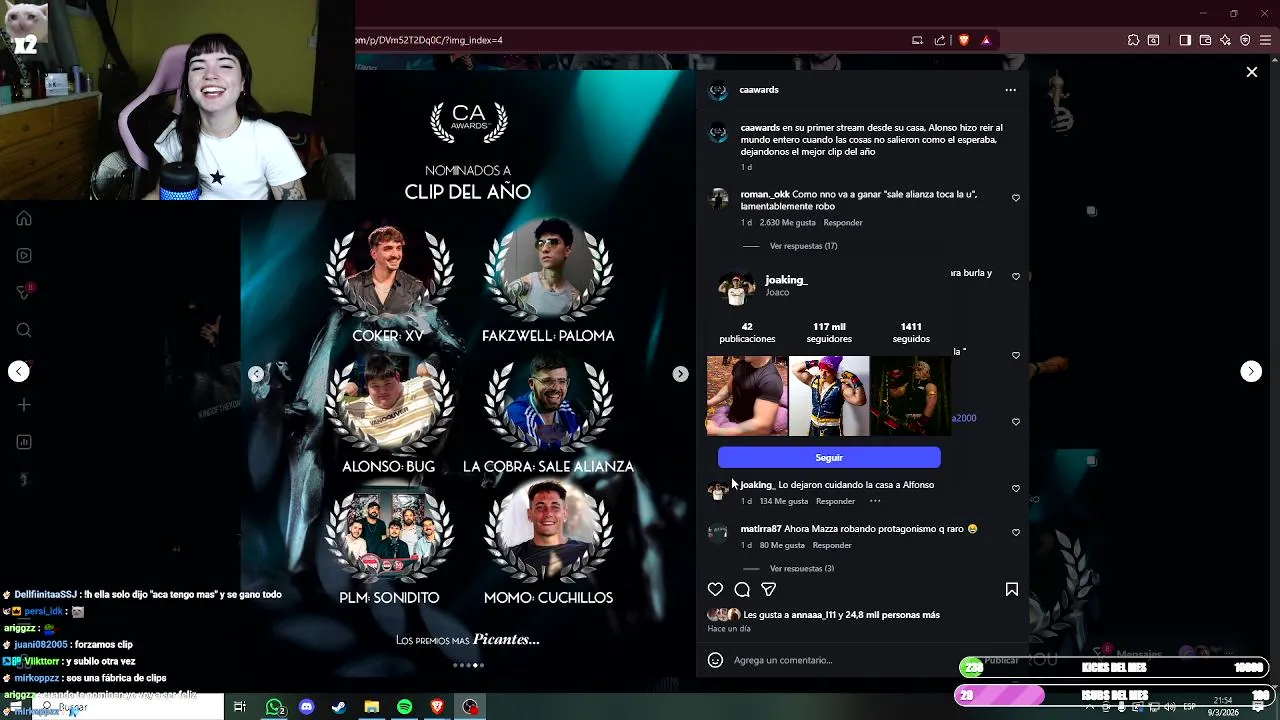The image size is (1280, 720).
Task: Show the next image in the carousel
Action: (x=680, y=374)
